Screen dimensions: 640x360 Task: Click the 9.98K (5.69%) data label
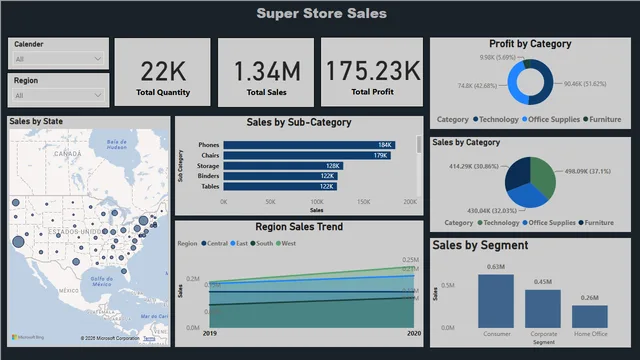(498, 58)
